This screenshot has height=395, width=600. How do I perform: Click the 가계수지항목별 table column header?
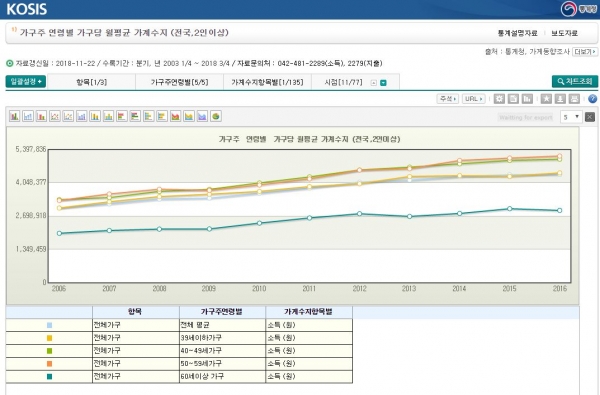tap(308, 312)
